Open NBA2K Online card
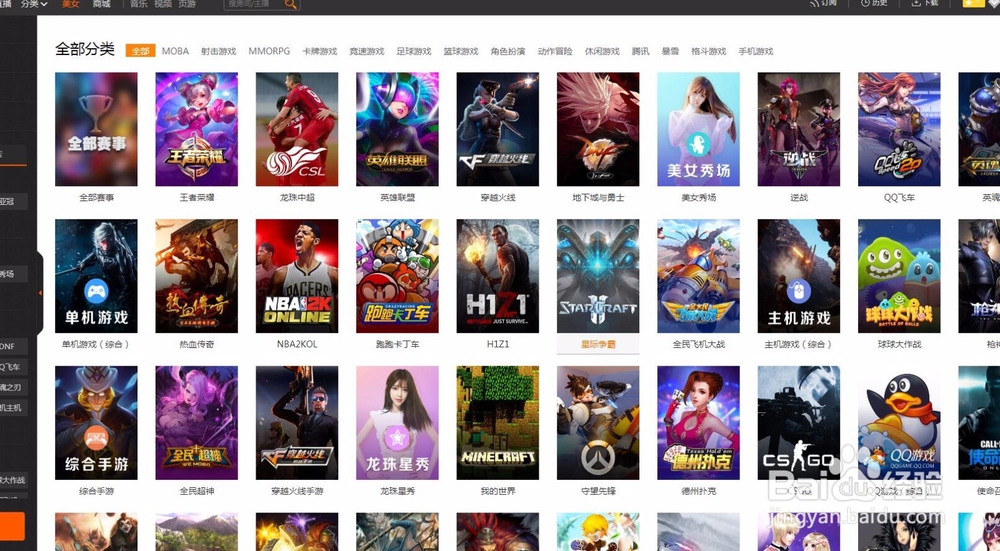This screenshot has width=1000, height=551. pos(297,276)
